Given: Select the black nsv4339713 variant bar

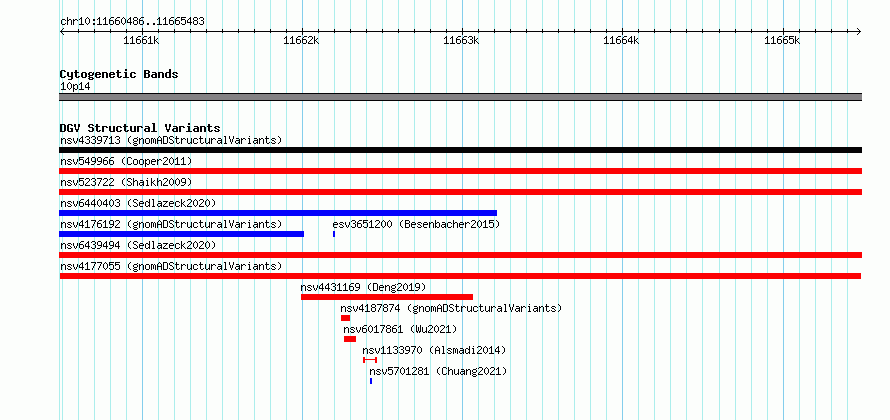Looking at the screenshot, I should [x=460, y=150].
